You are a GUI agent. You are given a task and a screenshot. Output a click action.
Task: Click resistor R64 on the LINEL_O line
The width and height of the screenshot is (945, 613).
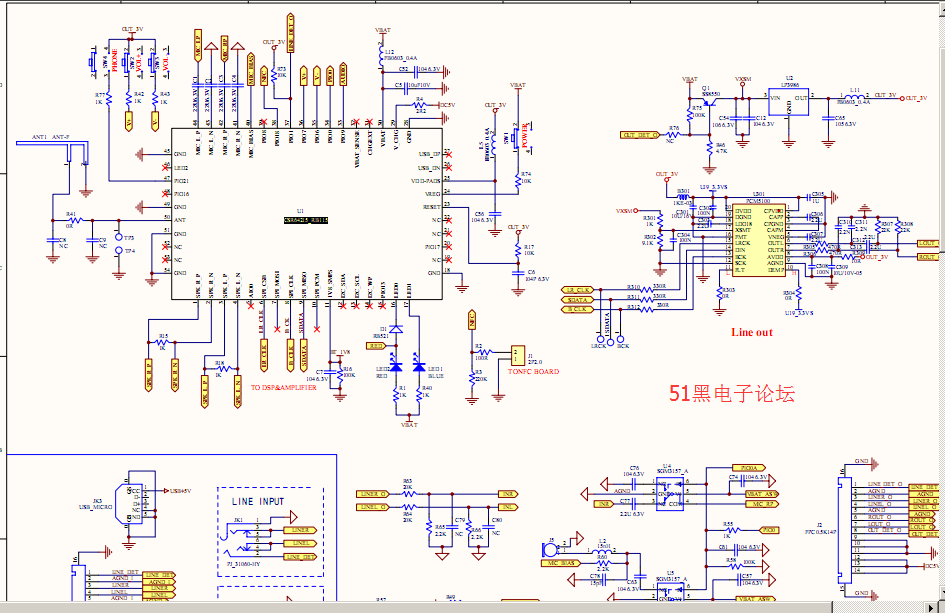coord(409,507)
